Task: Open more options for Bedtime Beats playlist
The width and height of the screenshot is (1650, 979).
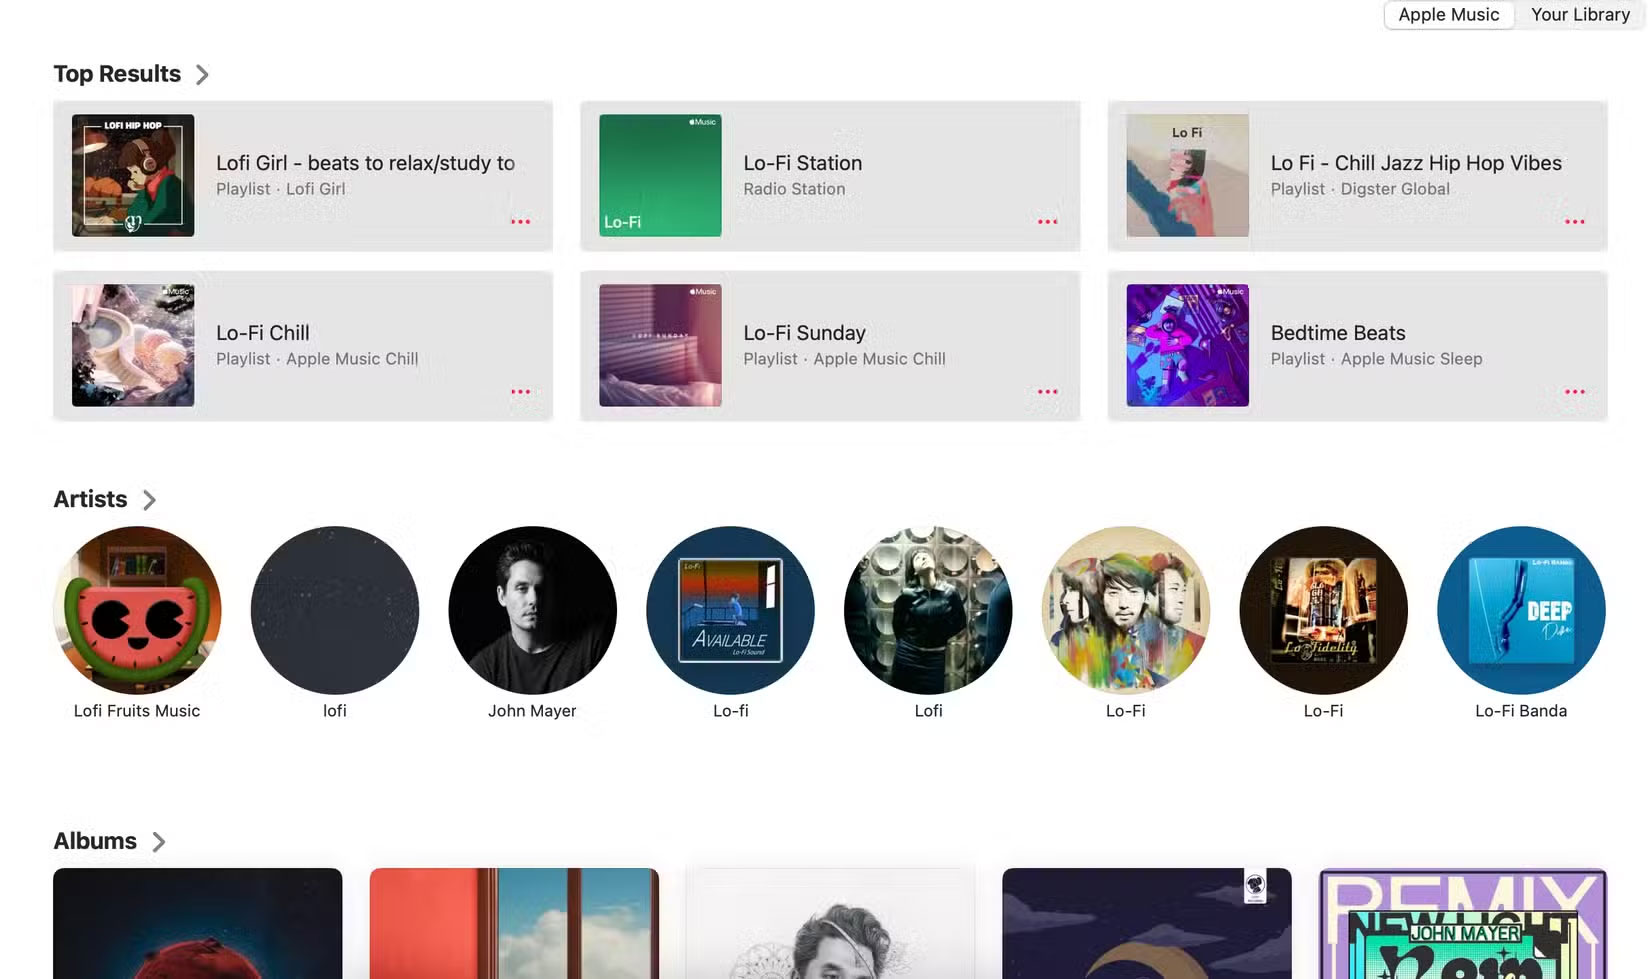Action: (1574, 392)
